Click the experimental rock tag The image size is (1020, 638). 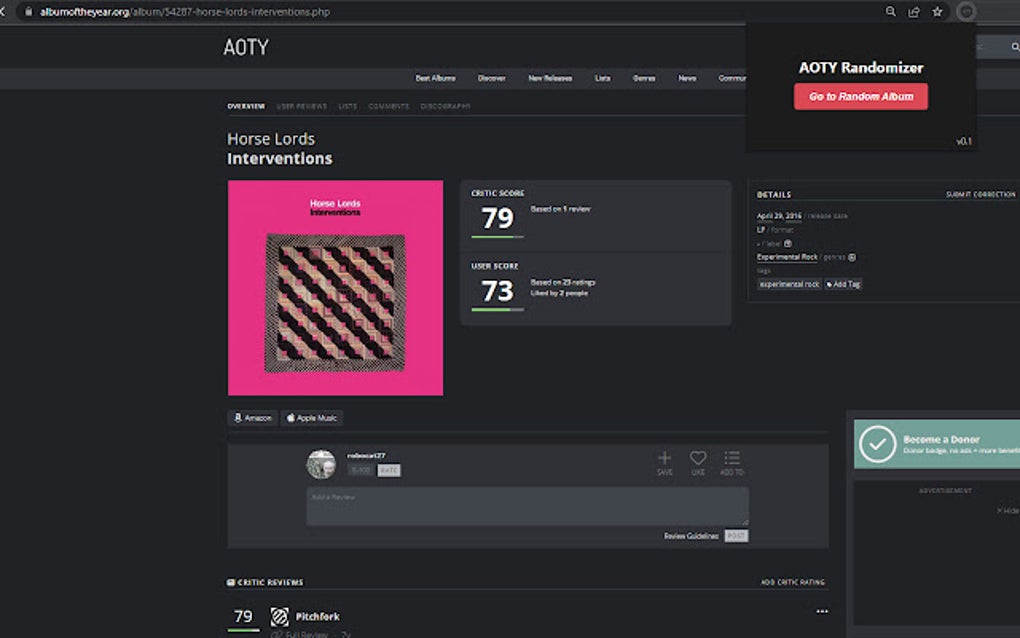[789, 284]
